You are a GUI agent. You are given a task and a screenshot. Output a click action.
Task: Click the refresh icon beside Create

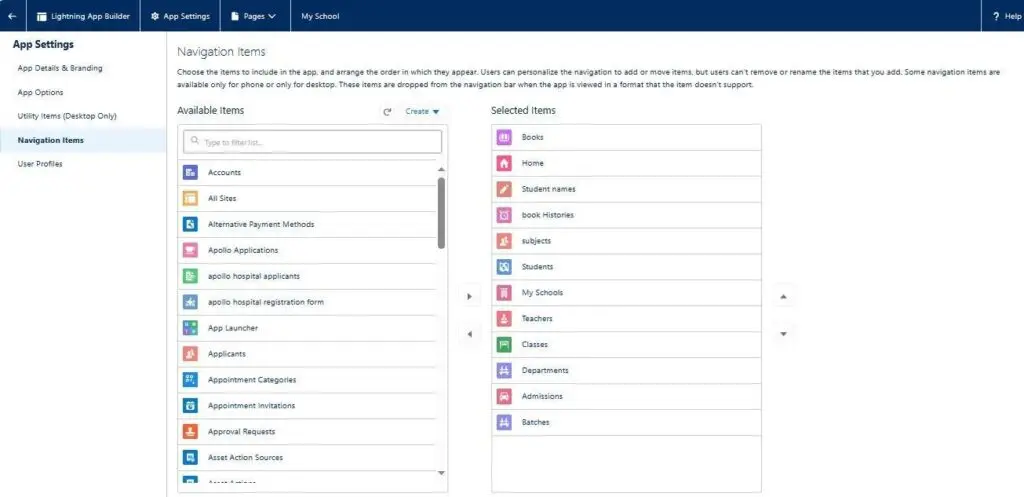(387, 112)
